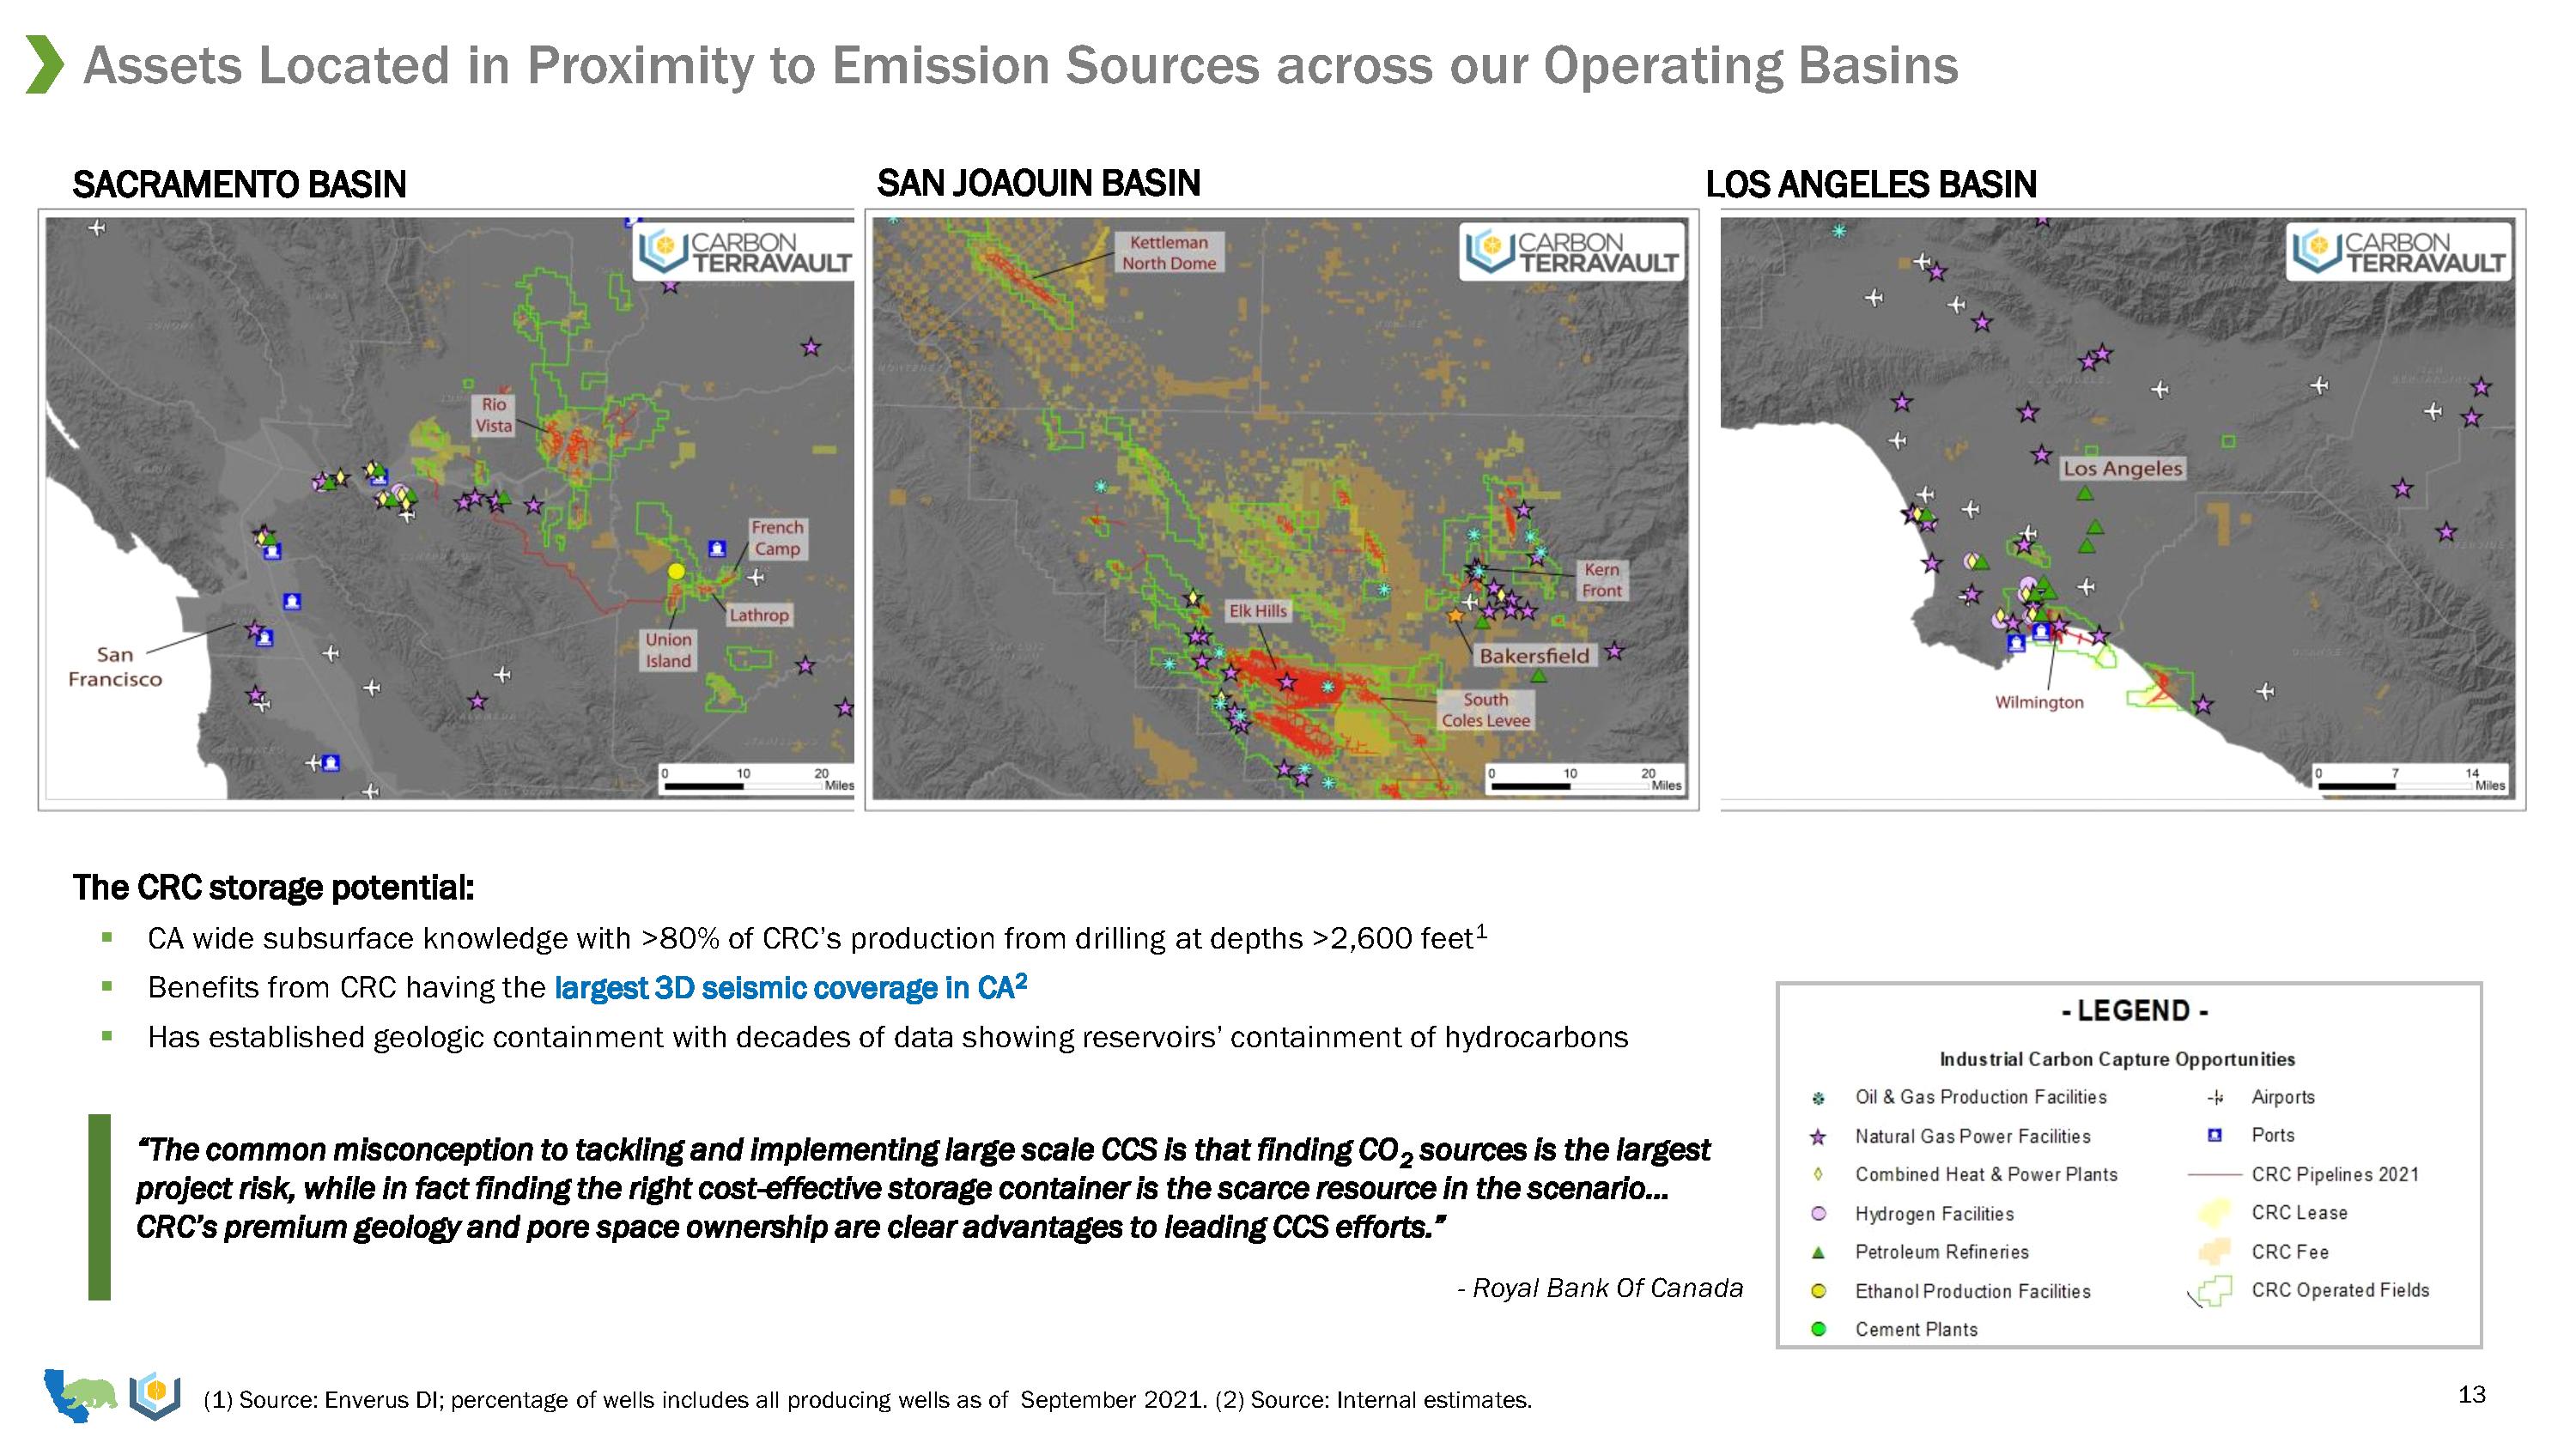Click the Cement Plants green circle in legend

(x=1819, y=1329)
